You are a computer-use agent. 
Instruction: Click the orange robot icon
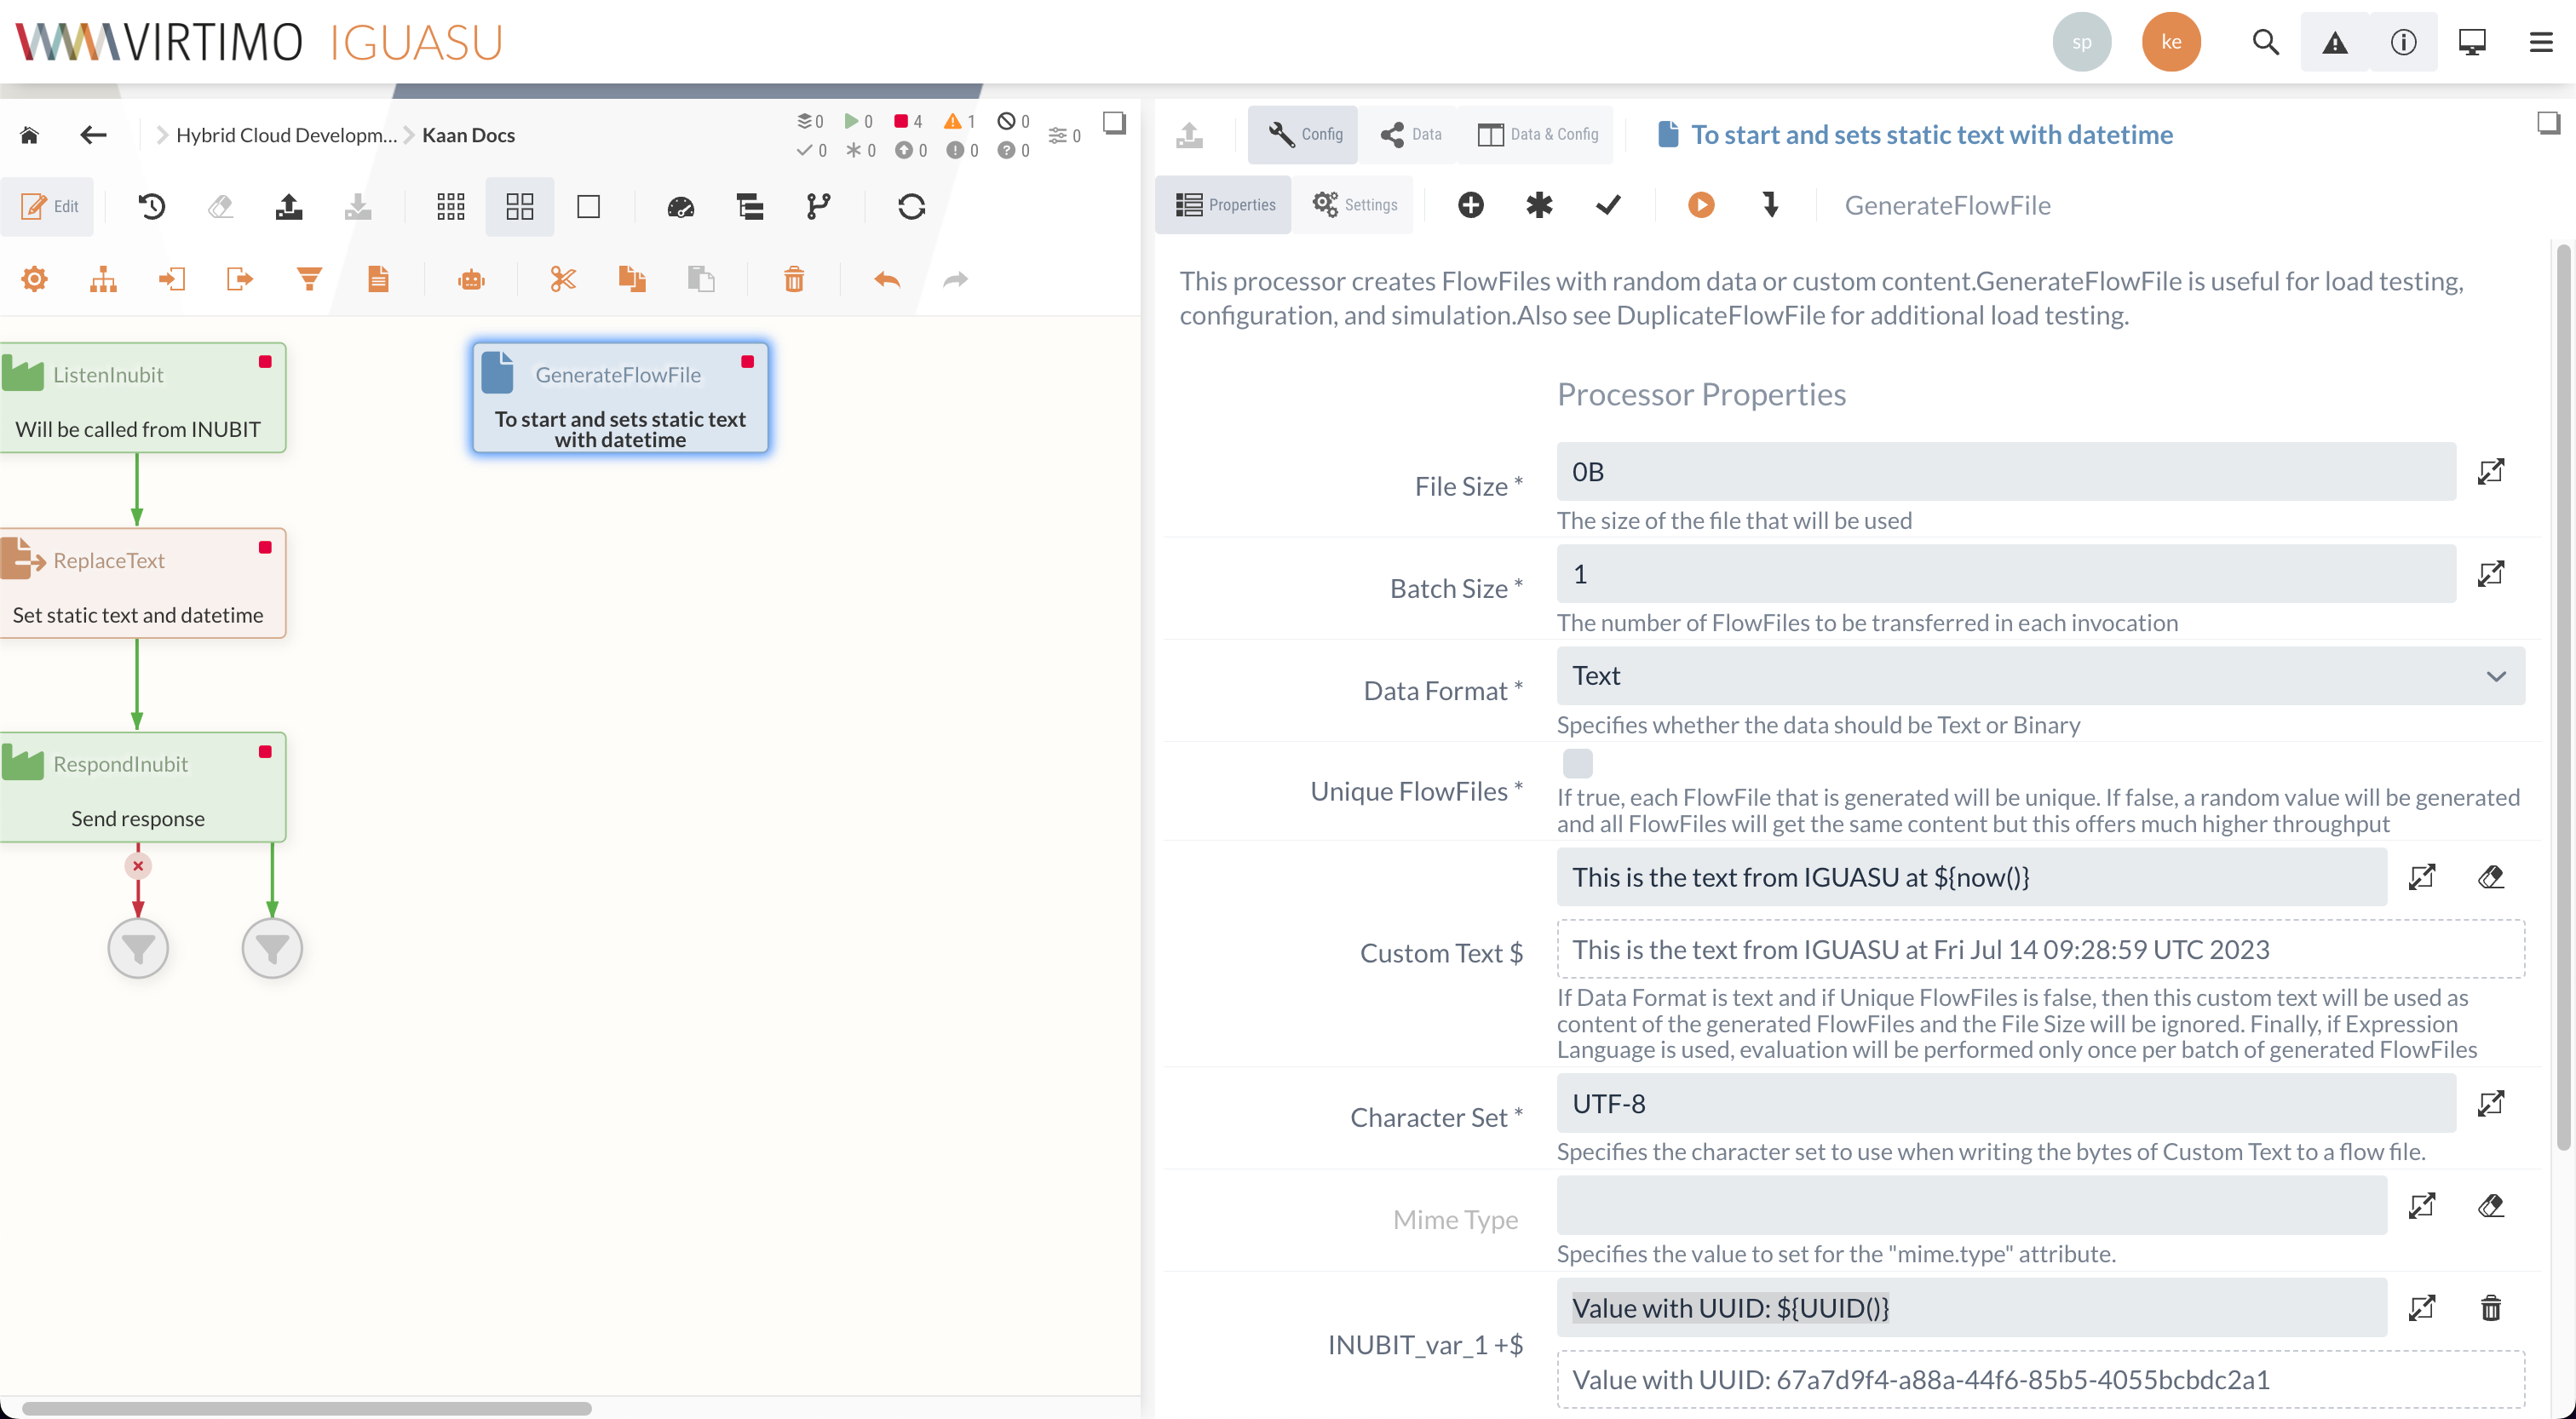click(x=472, y=279)
